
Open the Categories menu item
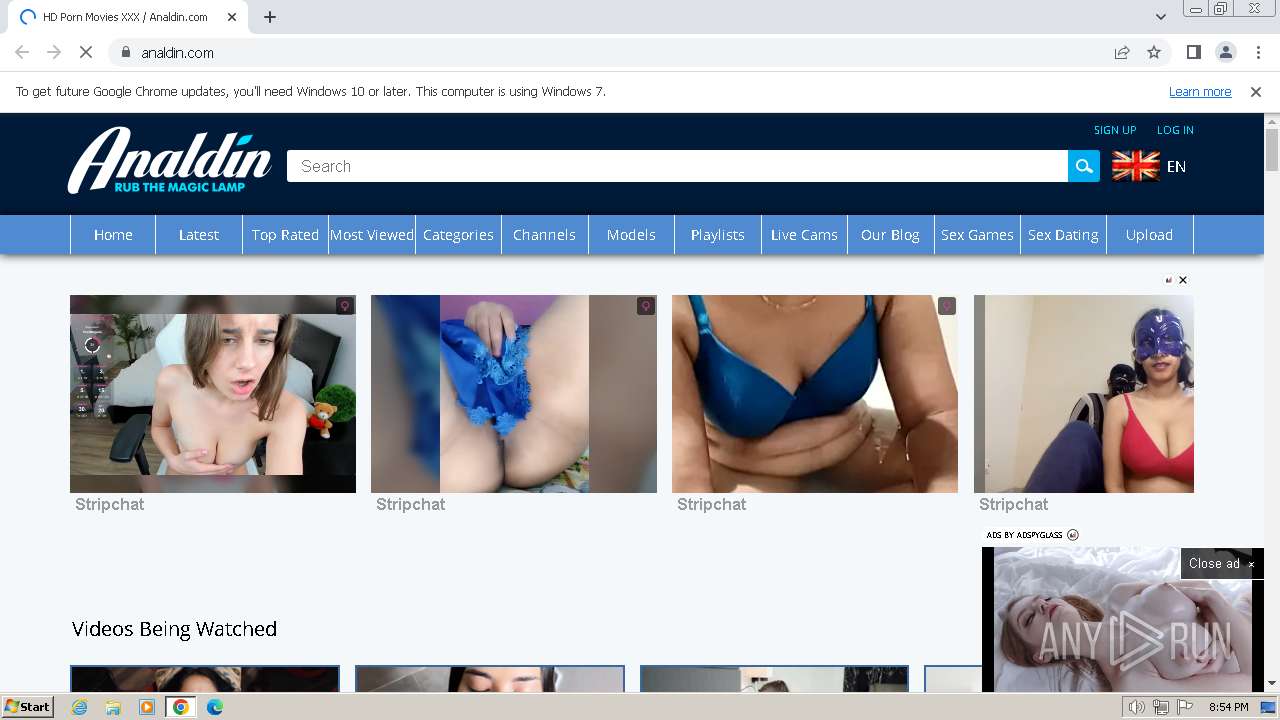click(x=458, y=235)
